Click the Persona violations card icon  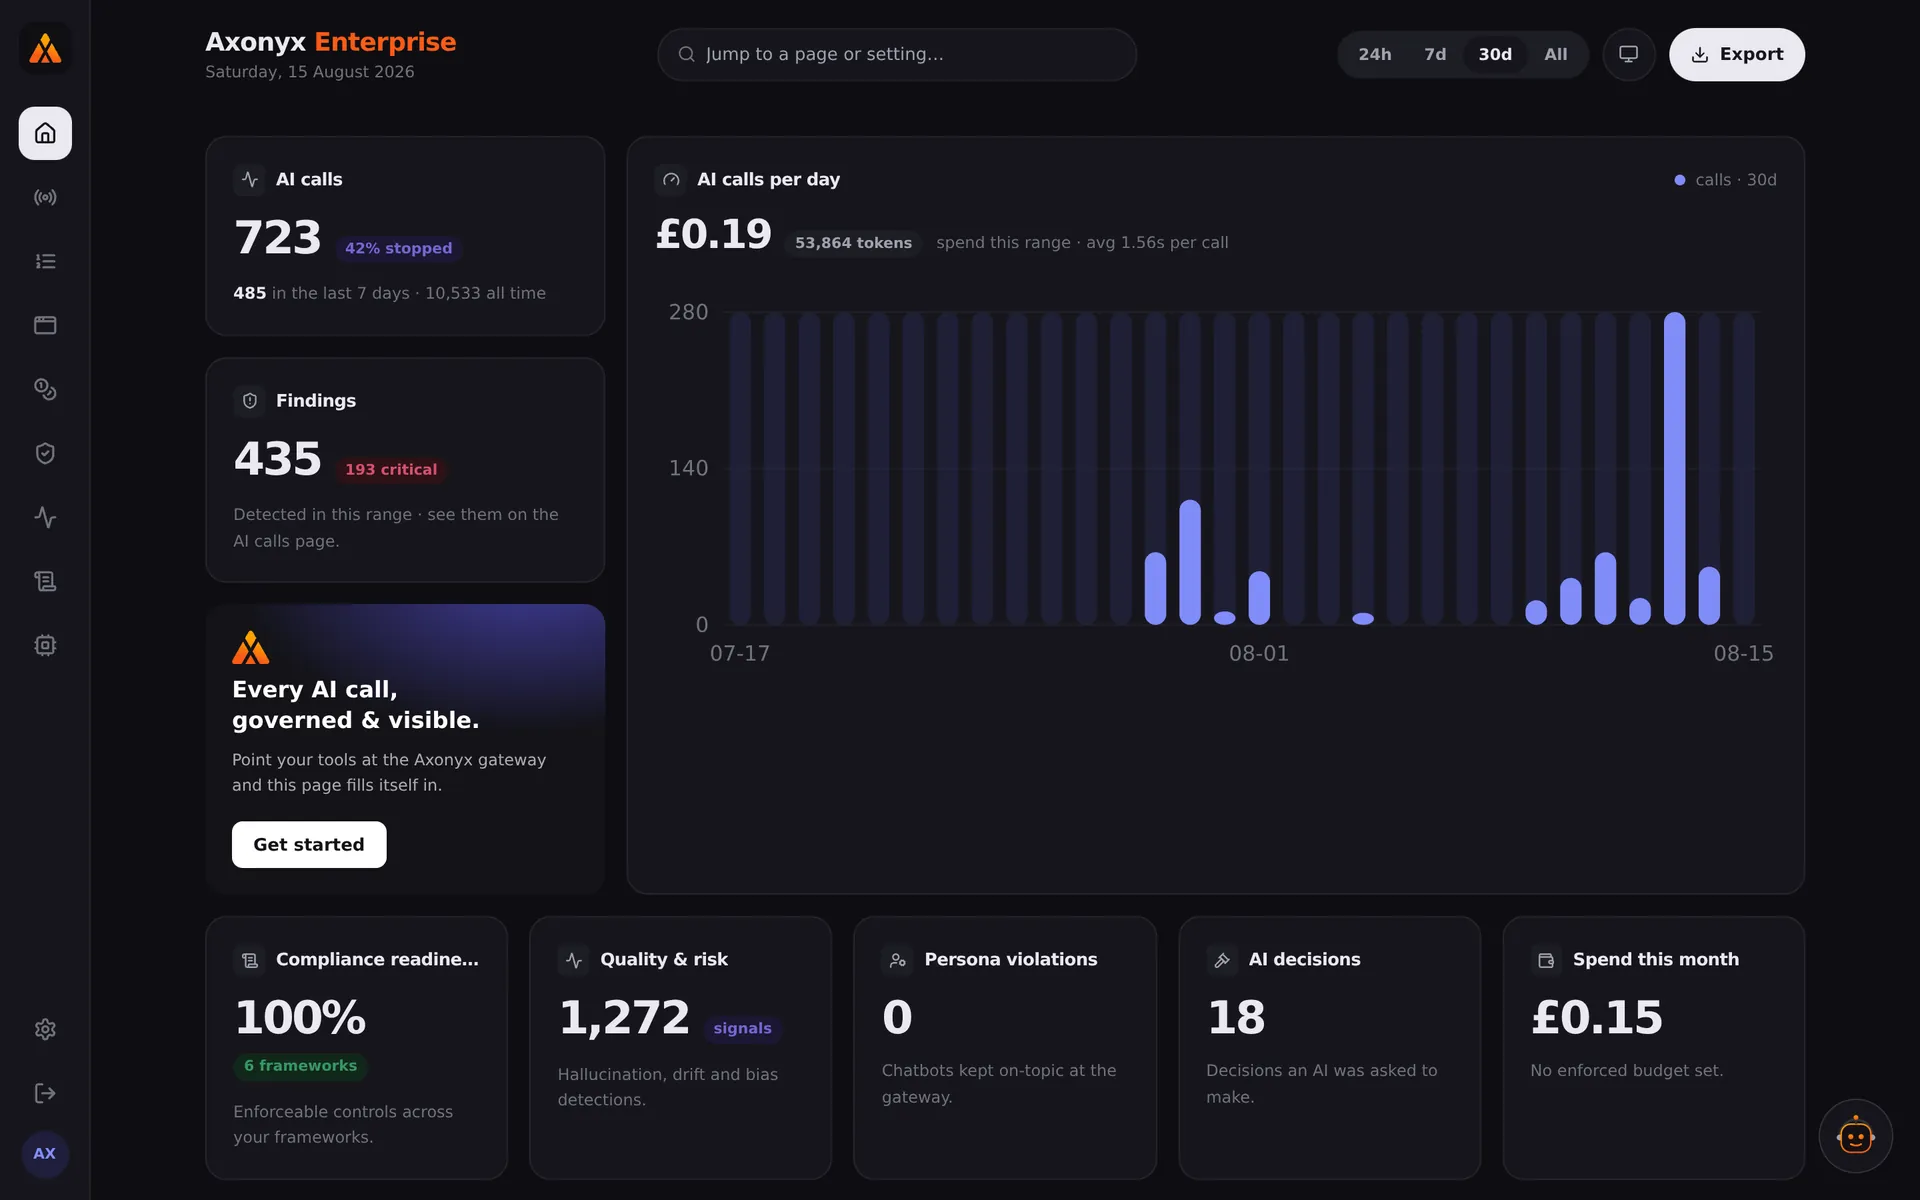click(x=898, y=959)
